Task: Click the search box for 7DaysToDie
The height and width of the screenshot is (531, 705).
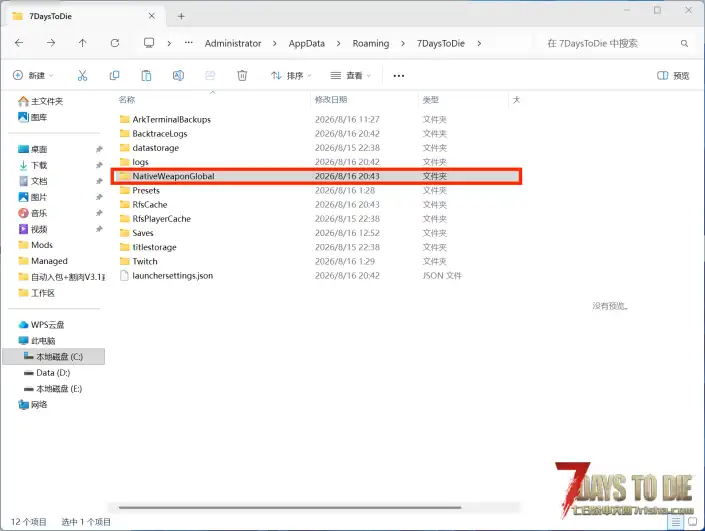Action: point(616,44)
